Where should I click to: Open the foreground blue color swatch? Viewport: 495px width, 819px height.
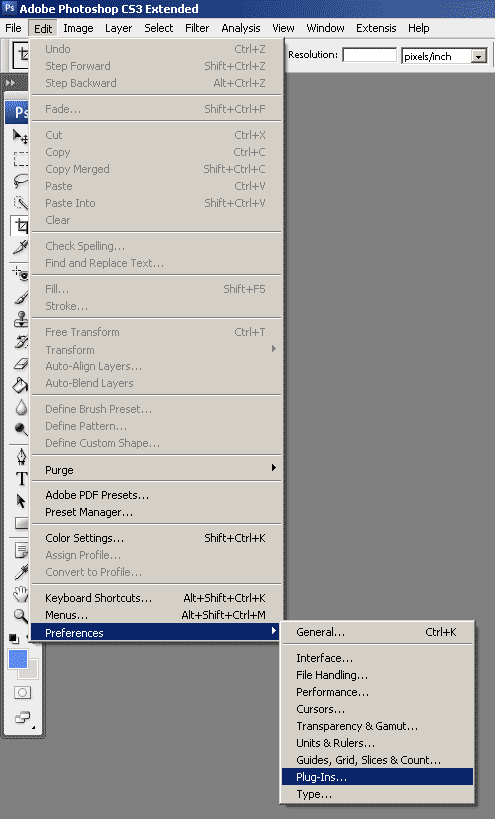tap(18, 659)
